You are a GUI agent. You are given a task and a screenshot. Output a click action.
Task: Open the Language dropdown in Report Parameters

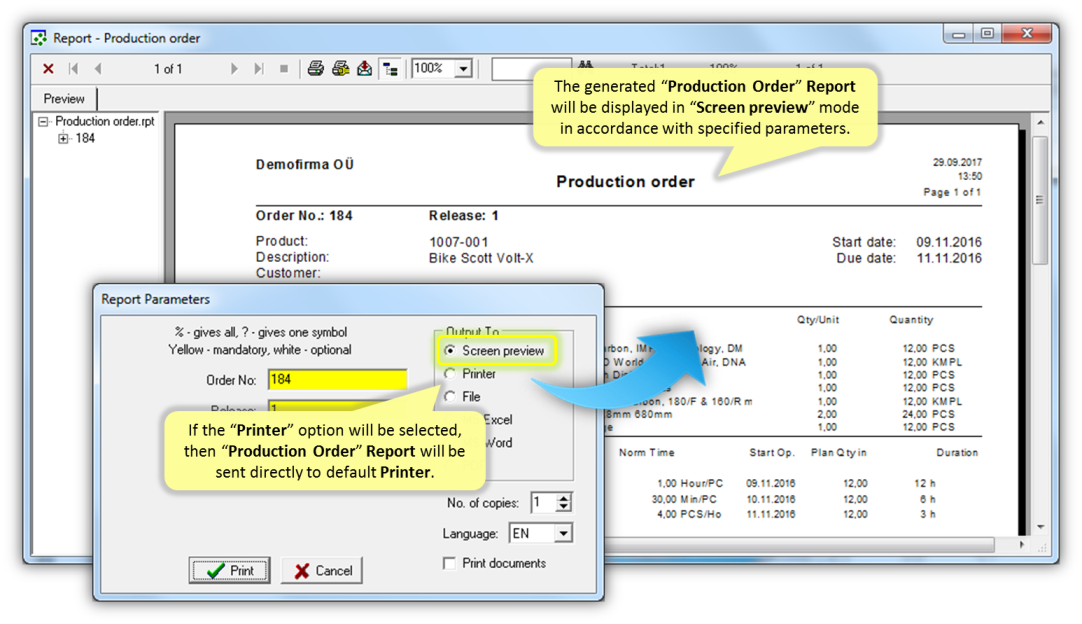coord(564,534)
